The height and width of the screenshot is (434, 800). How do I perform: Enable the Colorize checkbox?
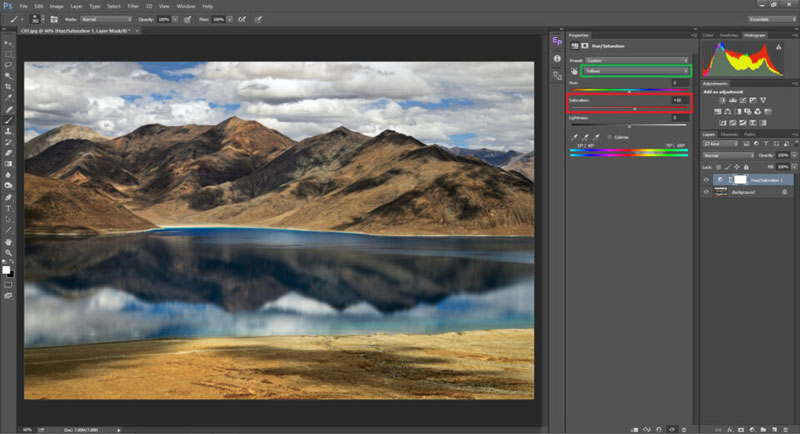tap(611, 136)
